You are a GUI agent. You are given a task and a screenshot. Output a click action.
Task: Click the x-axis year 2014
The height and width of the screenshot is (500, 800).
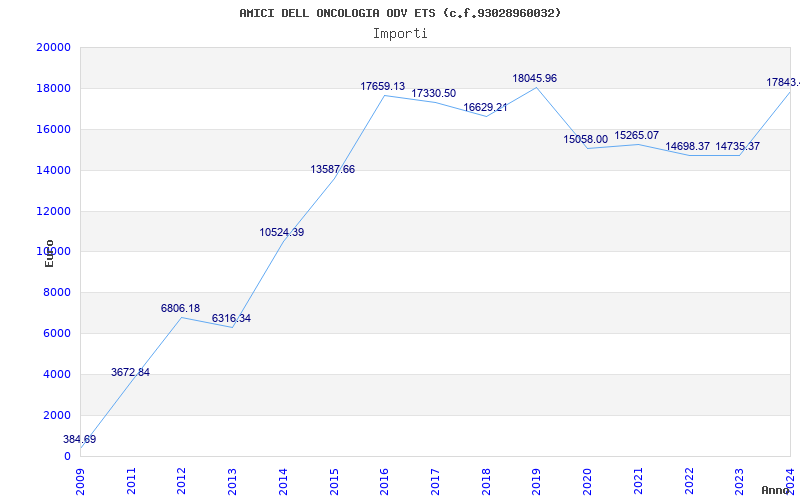point(283,482)
